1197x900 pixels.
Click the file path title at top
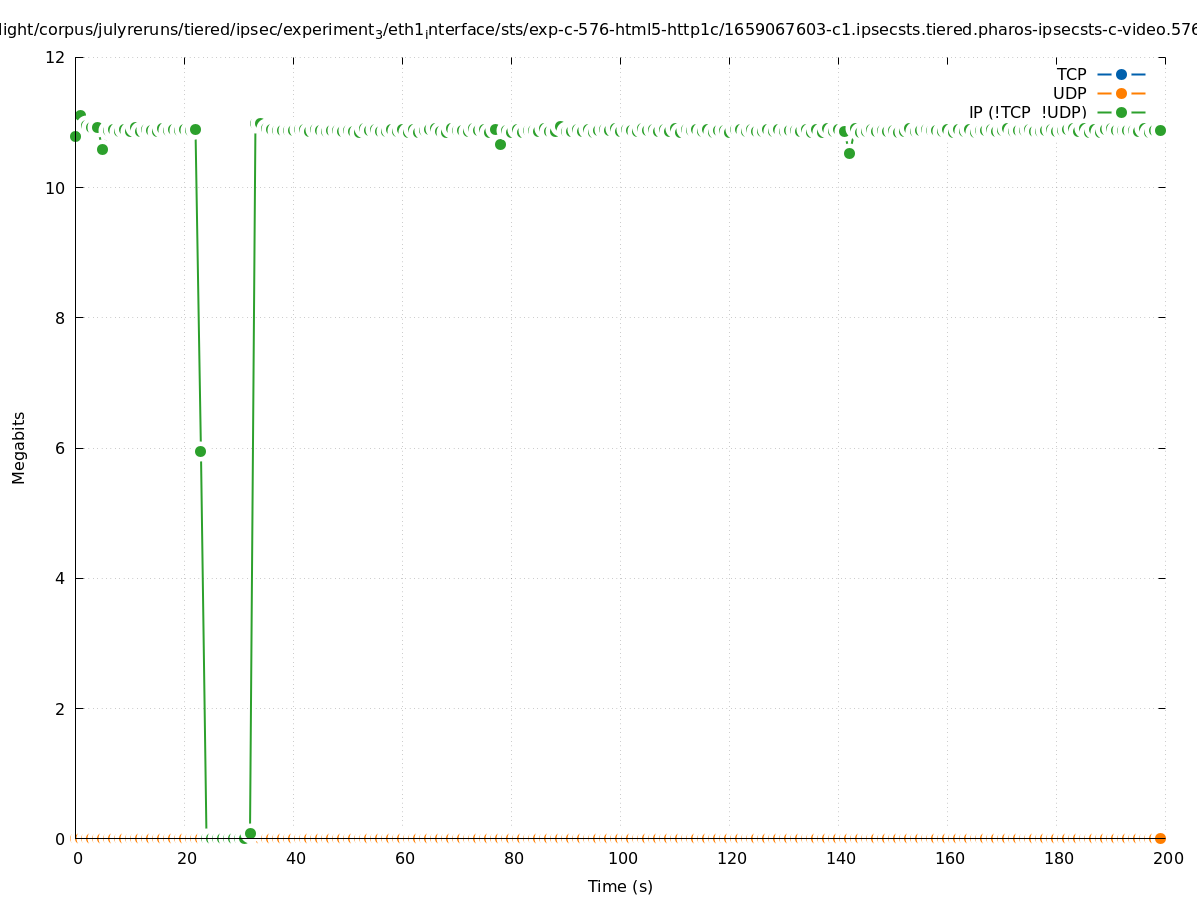point(598,30)
